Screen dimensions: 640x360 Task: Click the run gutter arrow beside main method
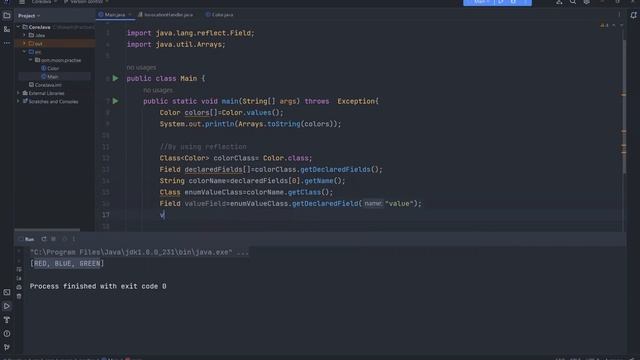pyautogui.click(x=116, y=101)
